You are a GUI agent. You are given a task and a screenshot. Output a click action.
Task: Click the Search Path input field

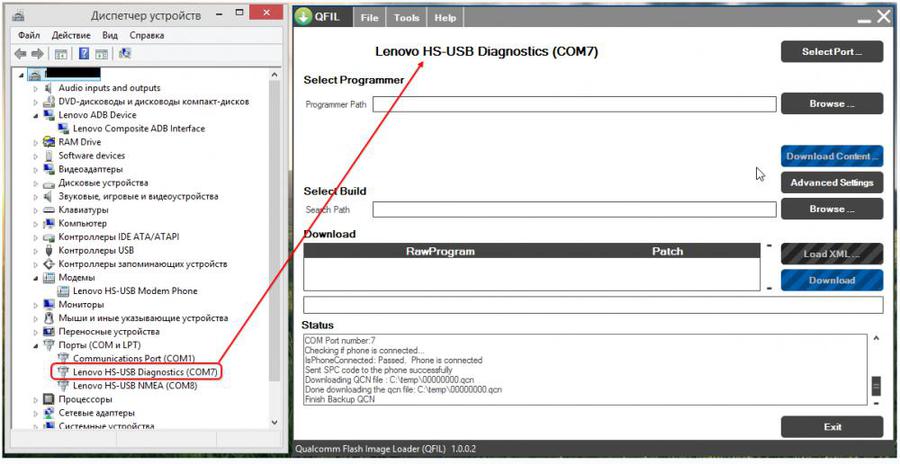pos(575,210)
